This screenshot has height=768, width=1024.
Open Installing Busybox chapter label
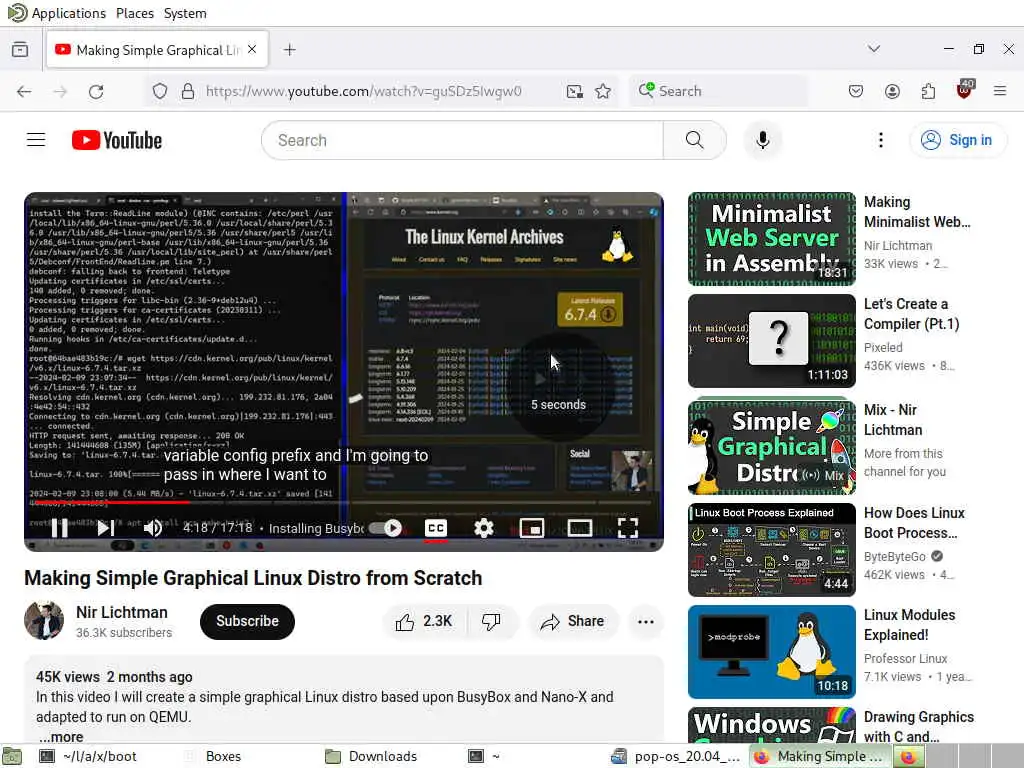click(316, 528)
